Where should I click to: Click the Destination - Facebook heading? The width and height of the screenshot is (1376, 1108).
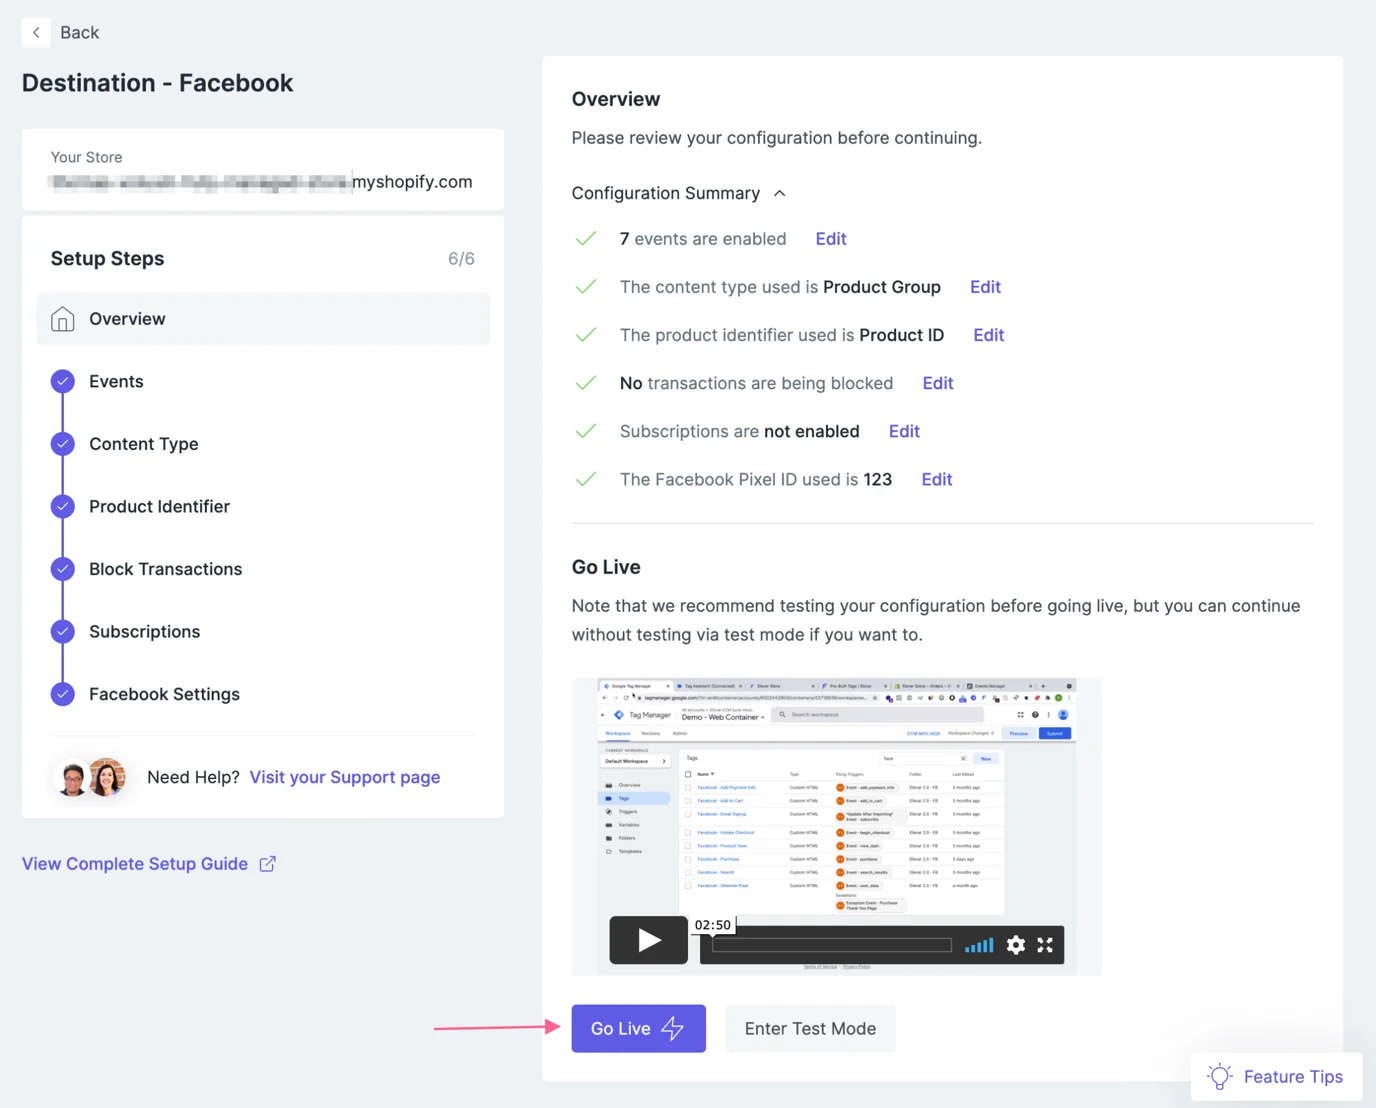pos(158,83)
